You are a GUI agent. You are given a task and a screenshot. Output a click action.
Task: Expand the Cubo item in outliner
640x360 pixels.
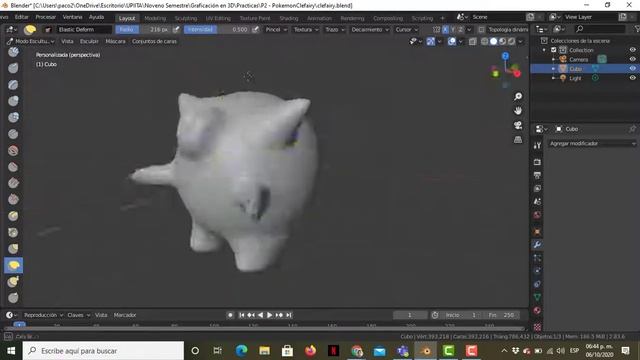[x=553, y=69]
